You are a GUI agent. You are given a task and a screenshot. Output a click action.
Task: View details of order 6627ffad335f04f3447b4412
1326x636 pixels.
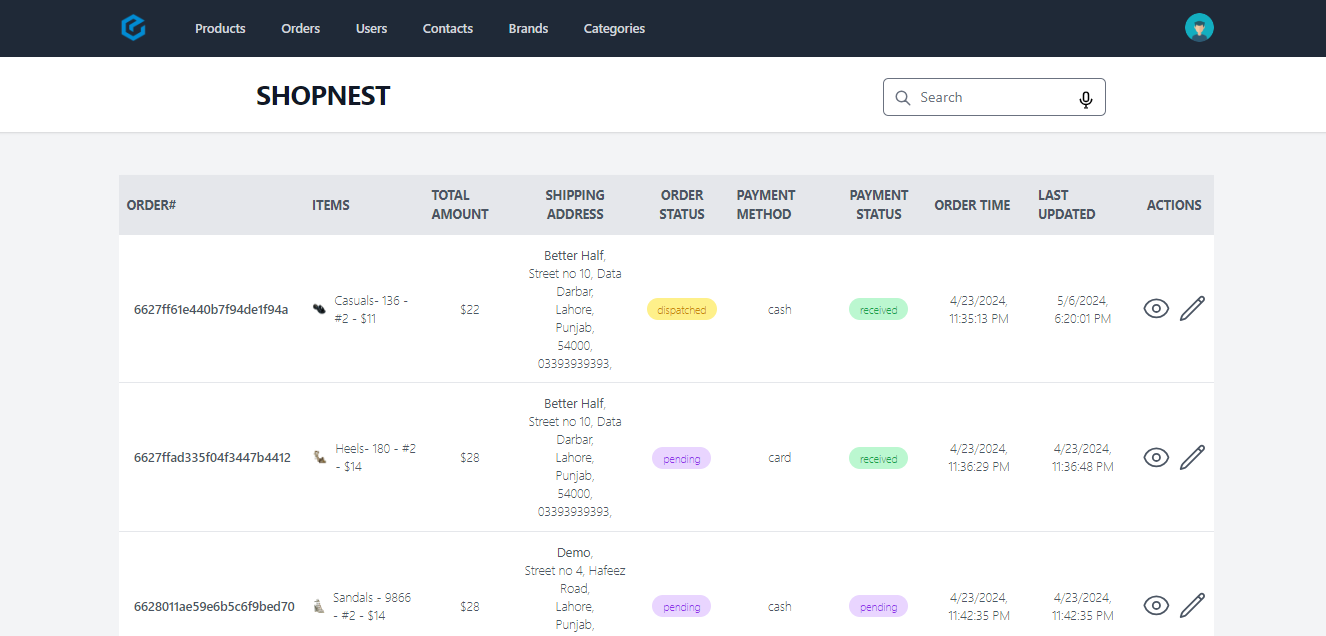pos(1156,457)
